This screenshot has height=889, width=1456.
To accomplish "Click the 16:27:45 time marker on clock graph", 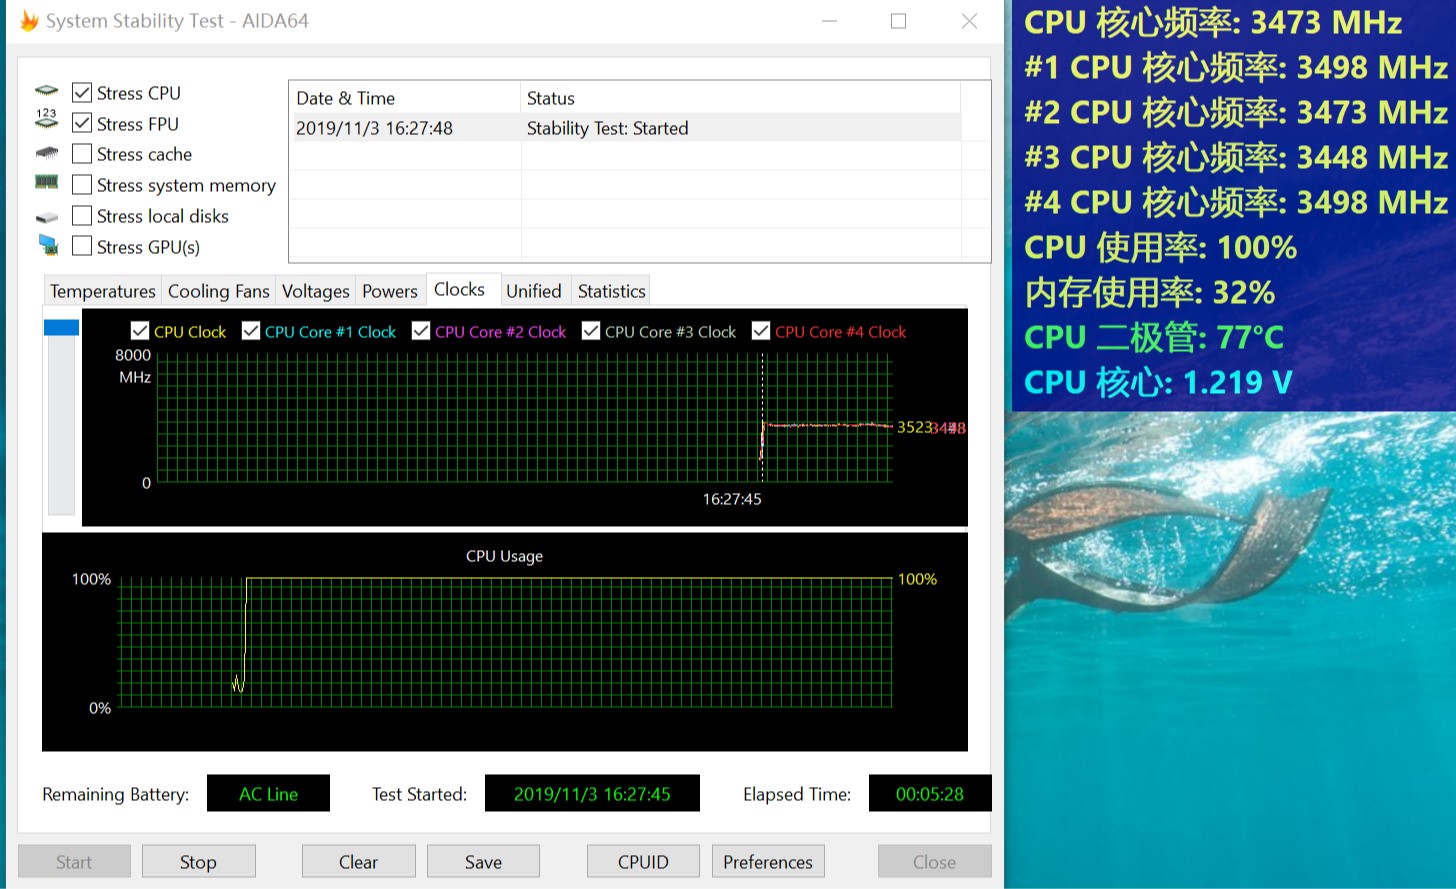I will coord(732,499).
